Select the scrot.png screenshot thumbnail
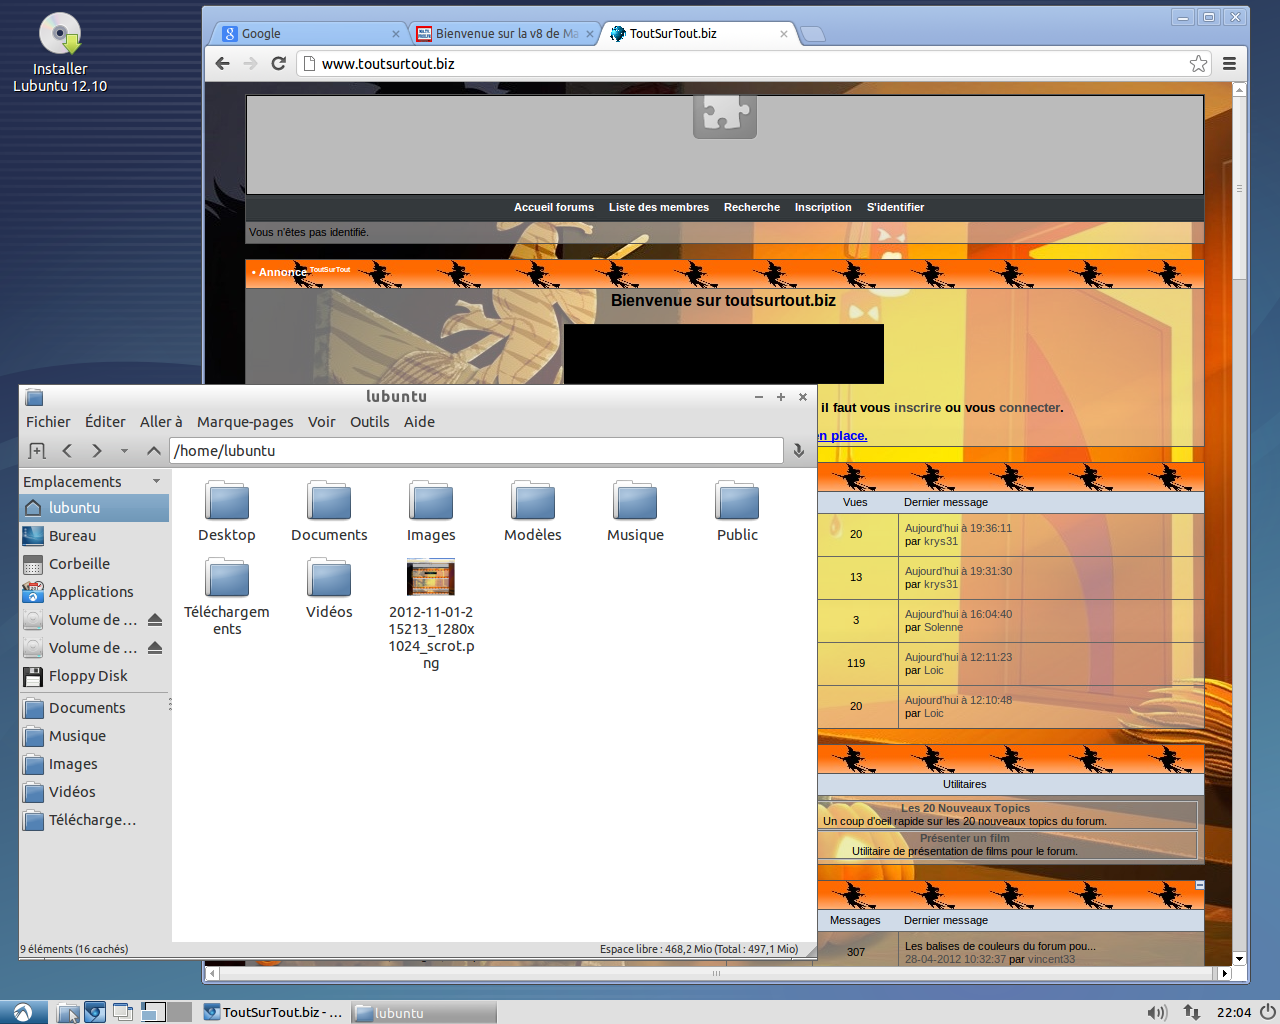Image resolution: width=1280 pixels, height=1024 pixels. [431, 578]
